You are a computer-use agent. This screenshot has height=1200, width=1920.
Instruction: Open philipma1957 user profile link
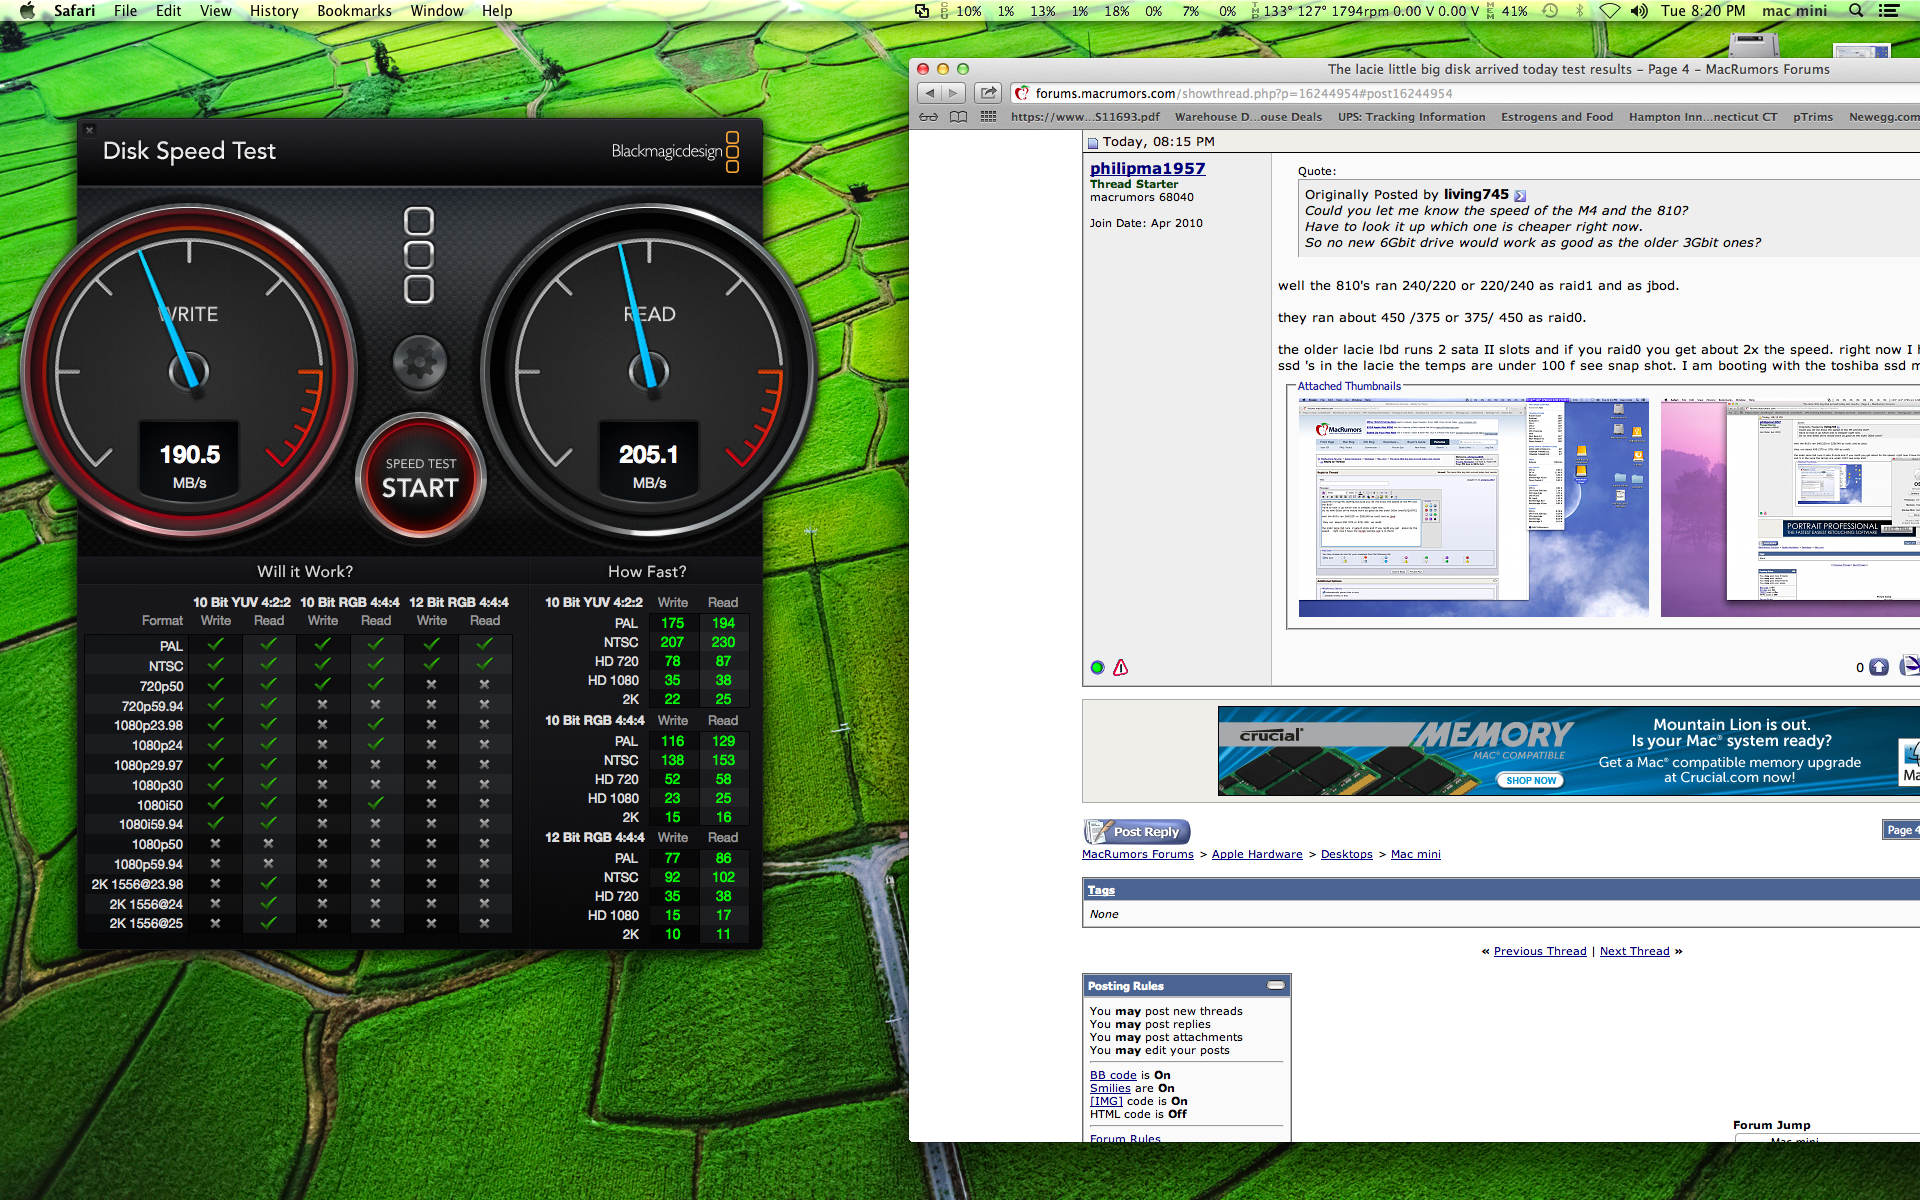(1147, 168)
